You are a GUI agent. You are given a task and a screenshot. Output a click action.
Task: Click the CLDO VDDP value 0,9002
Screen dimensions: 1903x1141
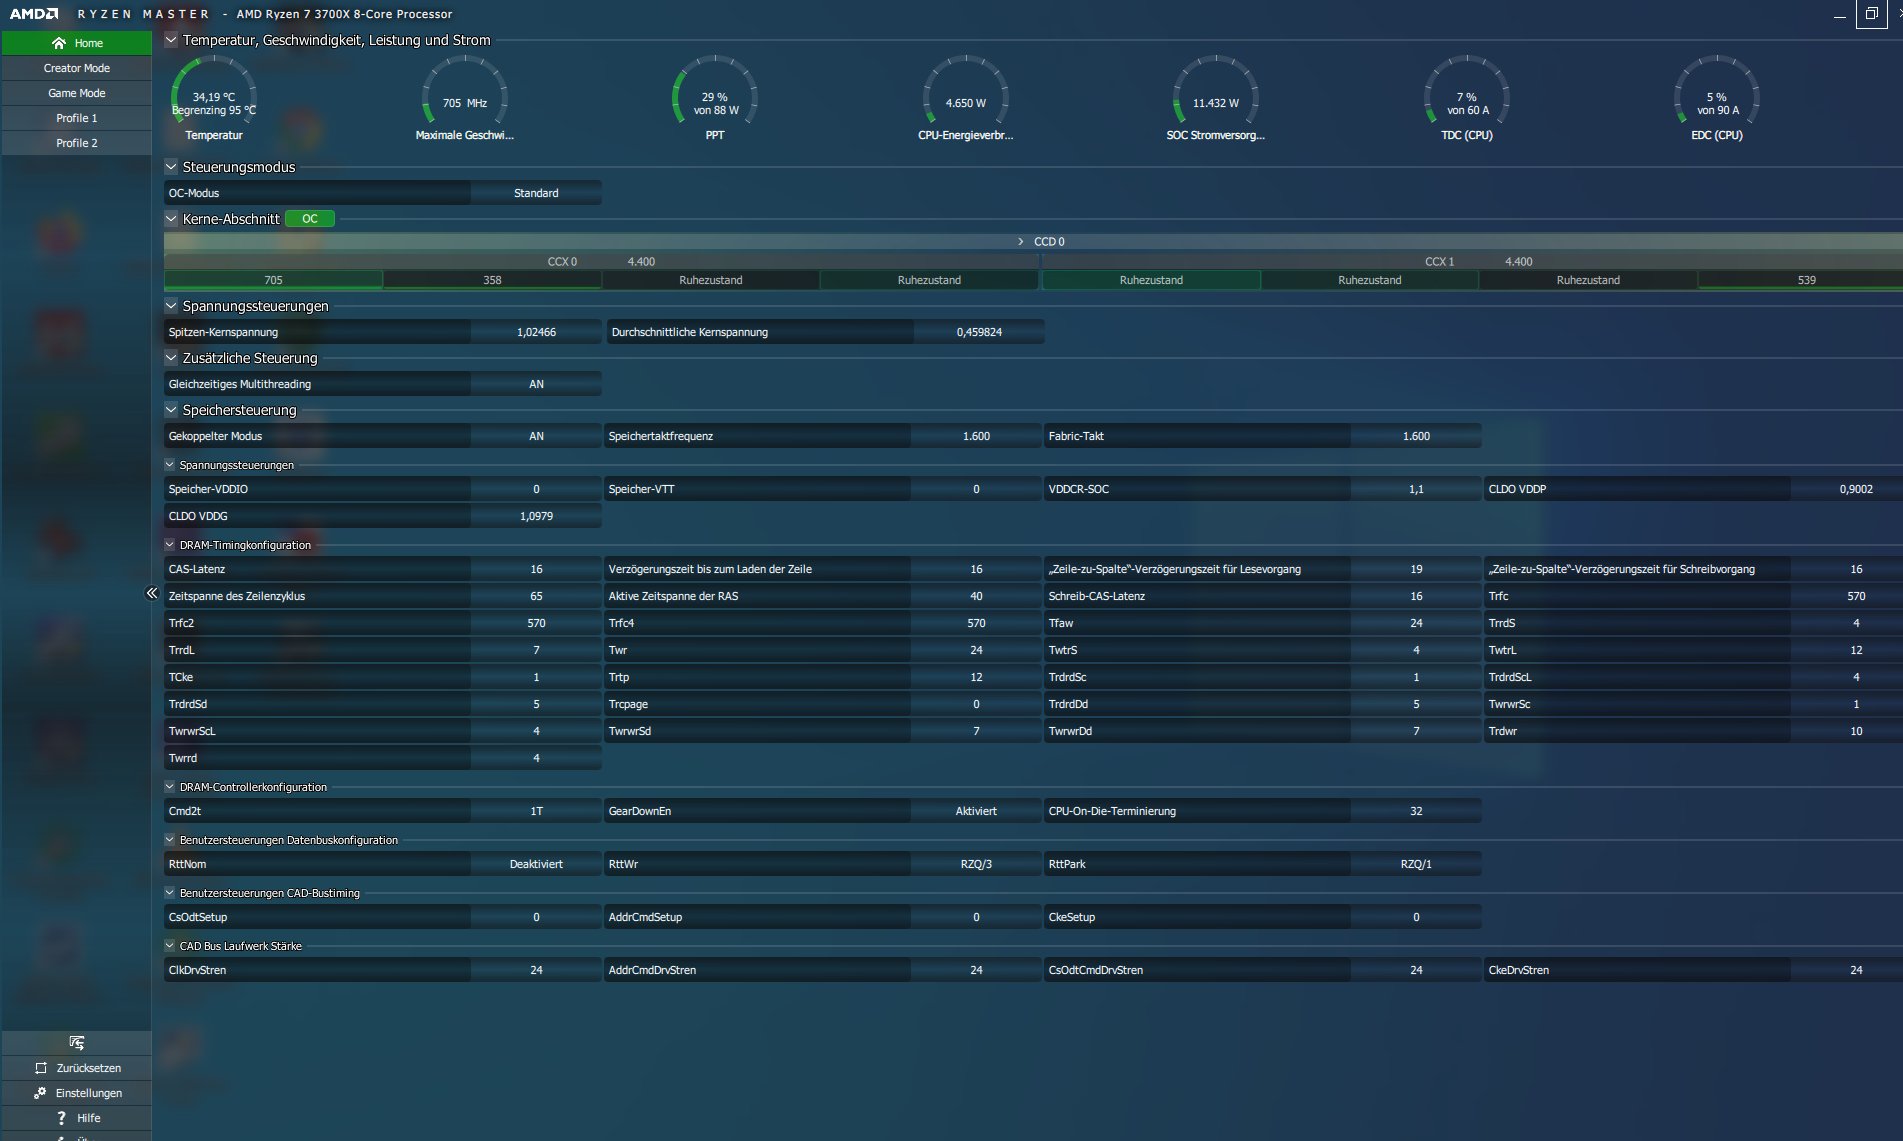pyautogui.click(x=1856, y=489)
